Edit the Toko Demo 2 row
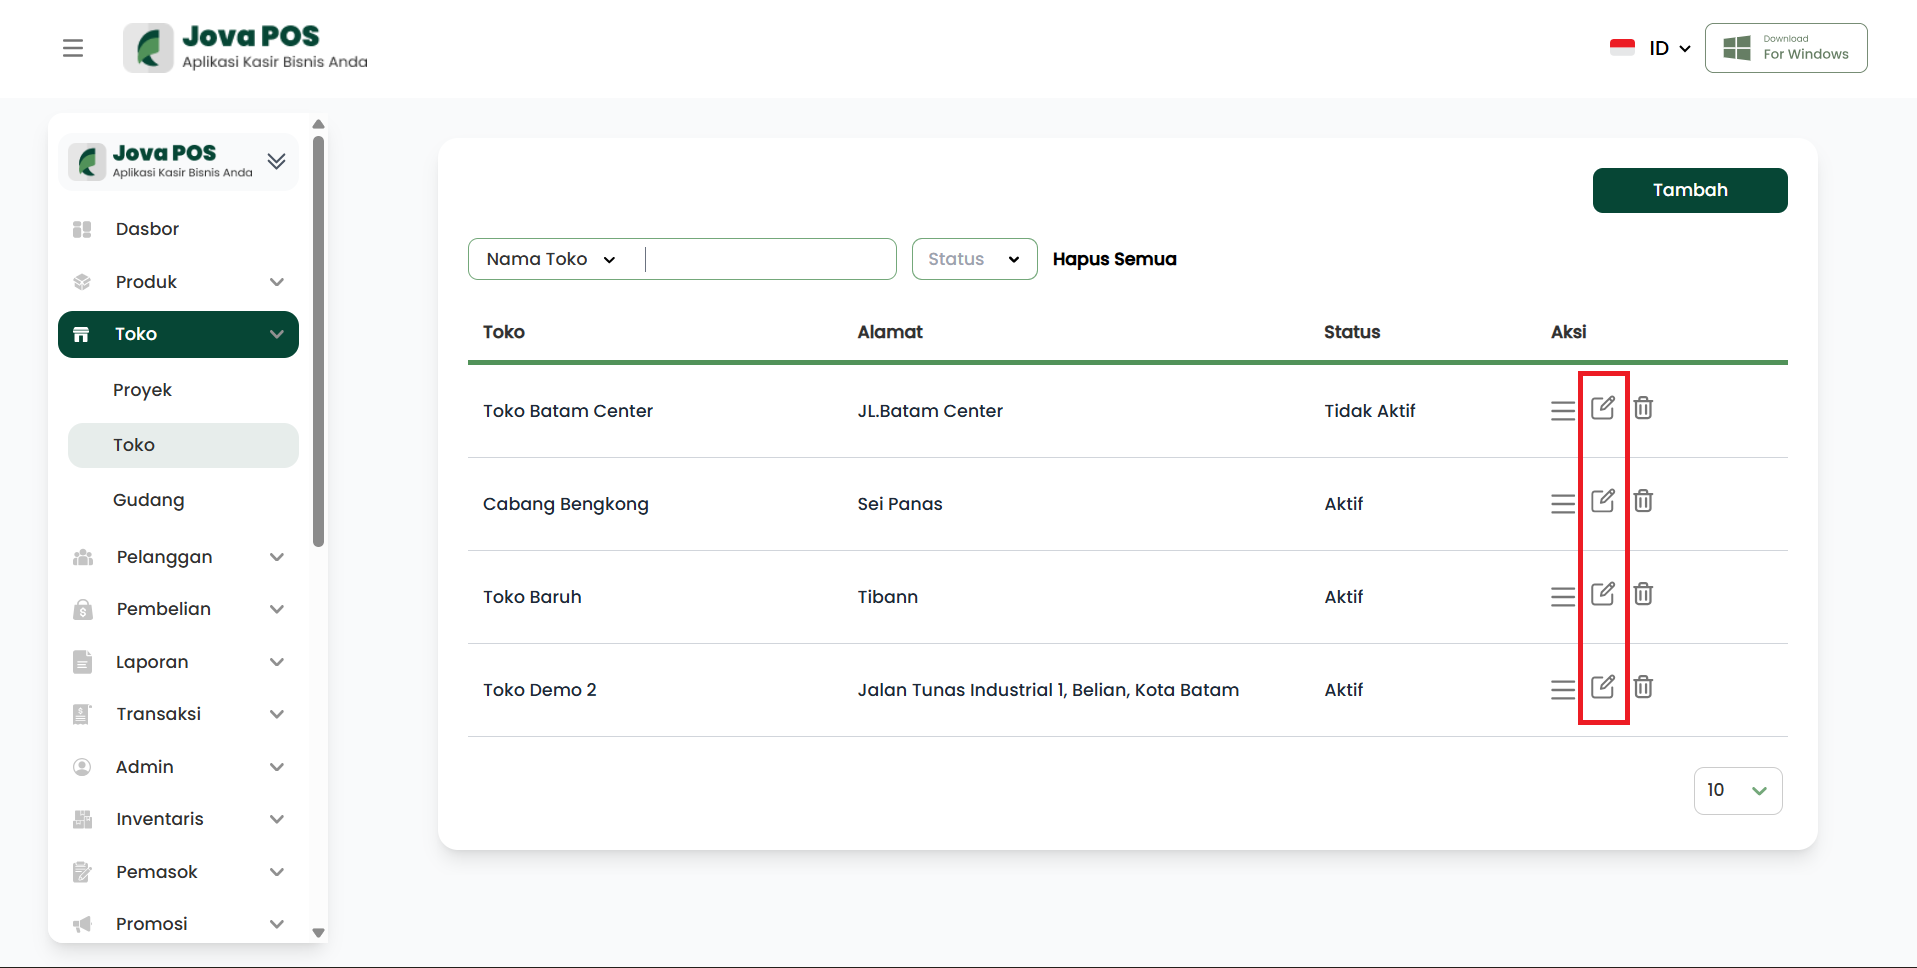The height and width of the screenshot is (968, 1917). (x=1602, y=687)
